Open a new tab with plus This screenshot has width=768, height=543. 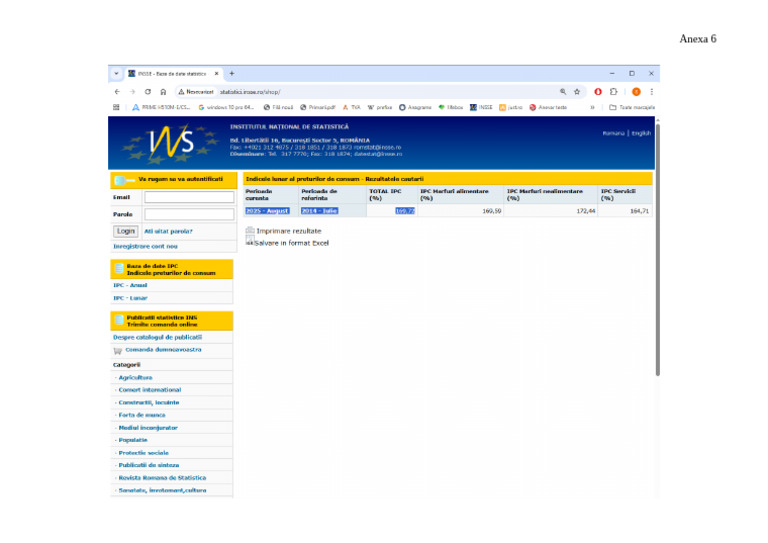point(232,73)
